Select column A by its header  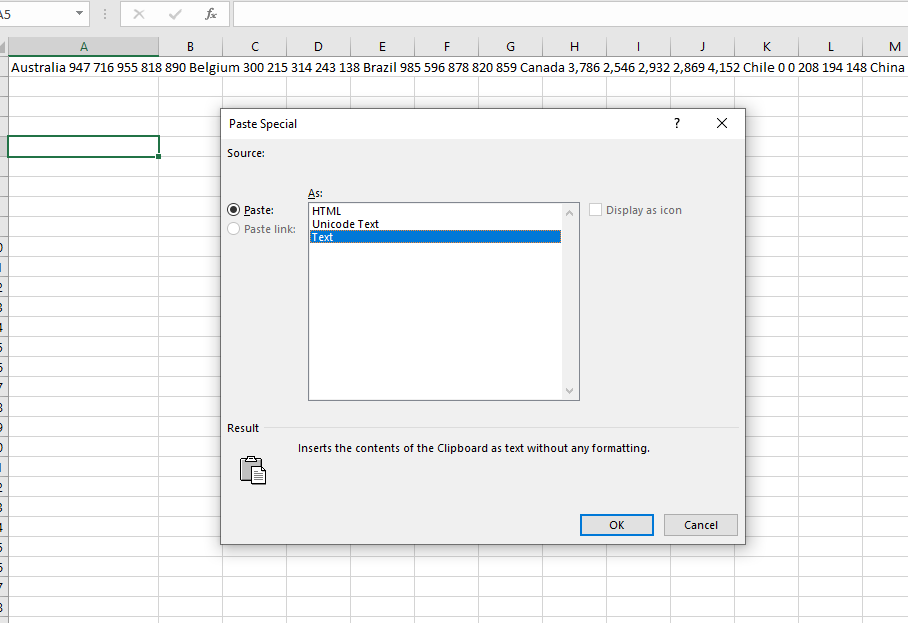click(83, 46)
